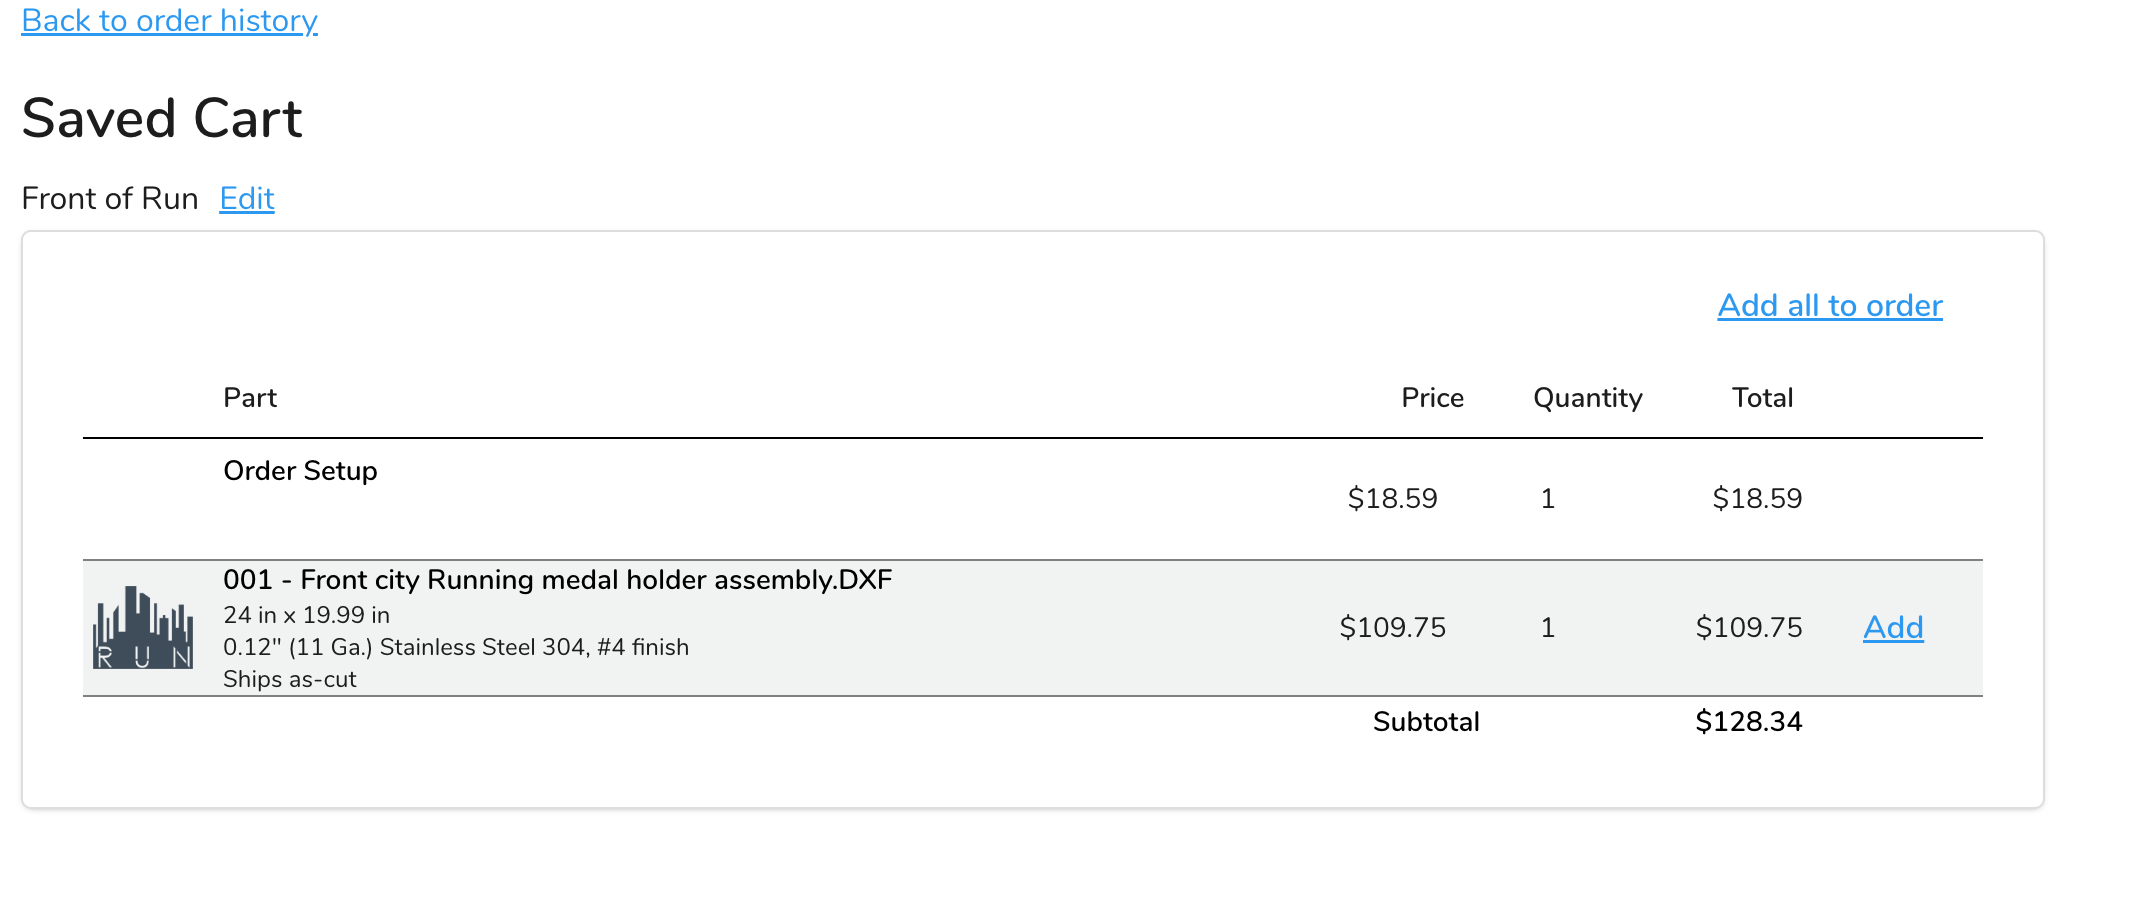Click the 24 in x 19.99 in dimensions text
This screenshot has width=2156, height=918.
(x=306, y=614)
